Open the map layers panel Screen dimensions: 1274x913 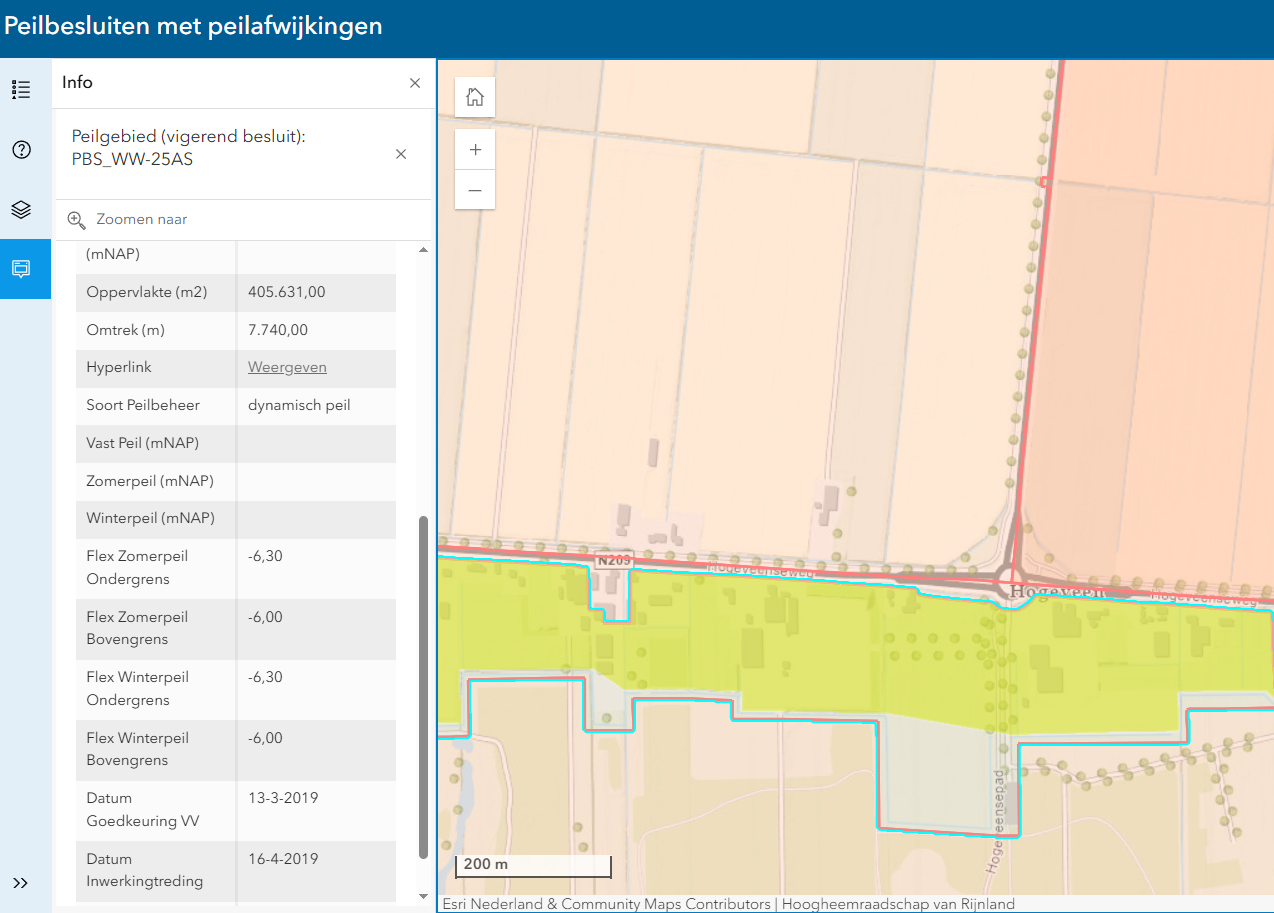coord(21,210)
